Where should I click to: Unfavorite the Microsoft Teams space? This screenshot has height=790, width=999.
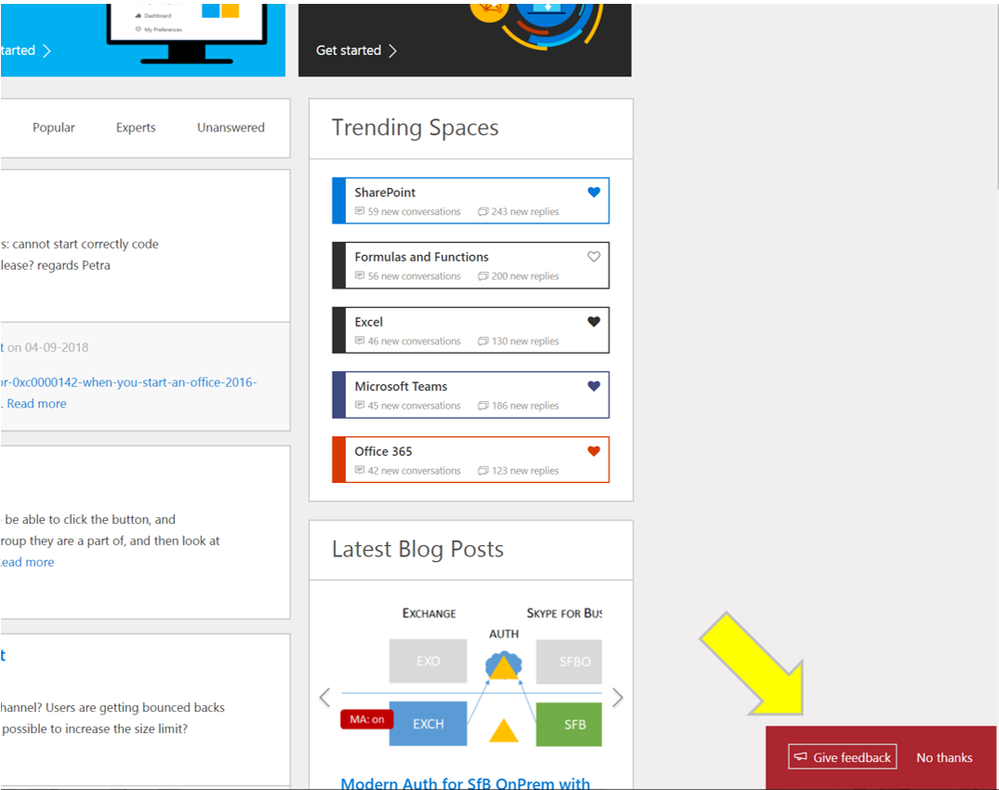click(x=593, y=386)
